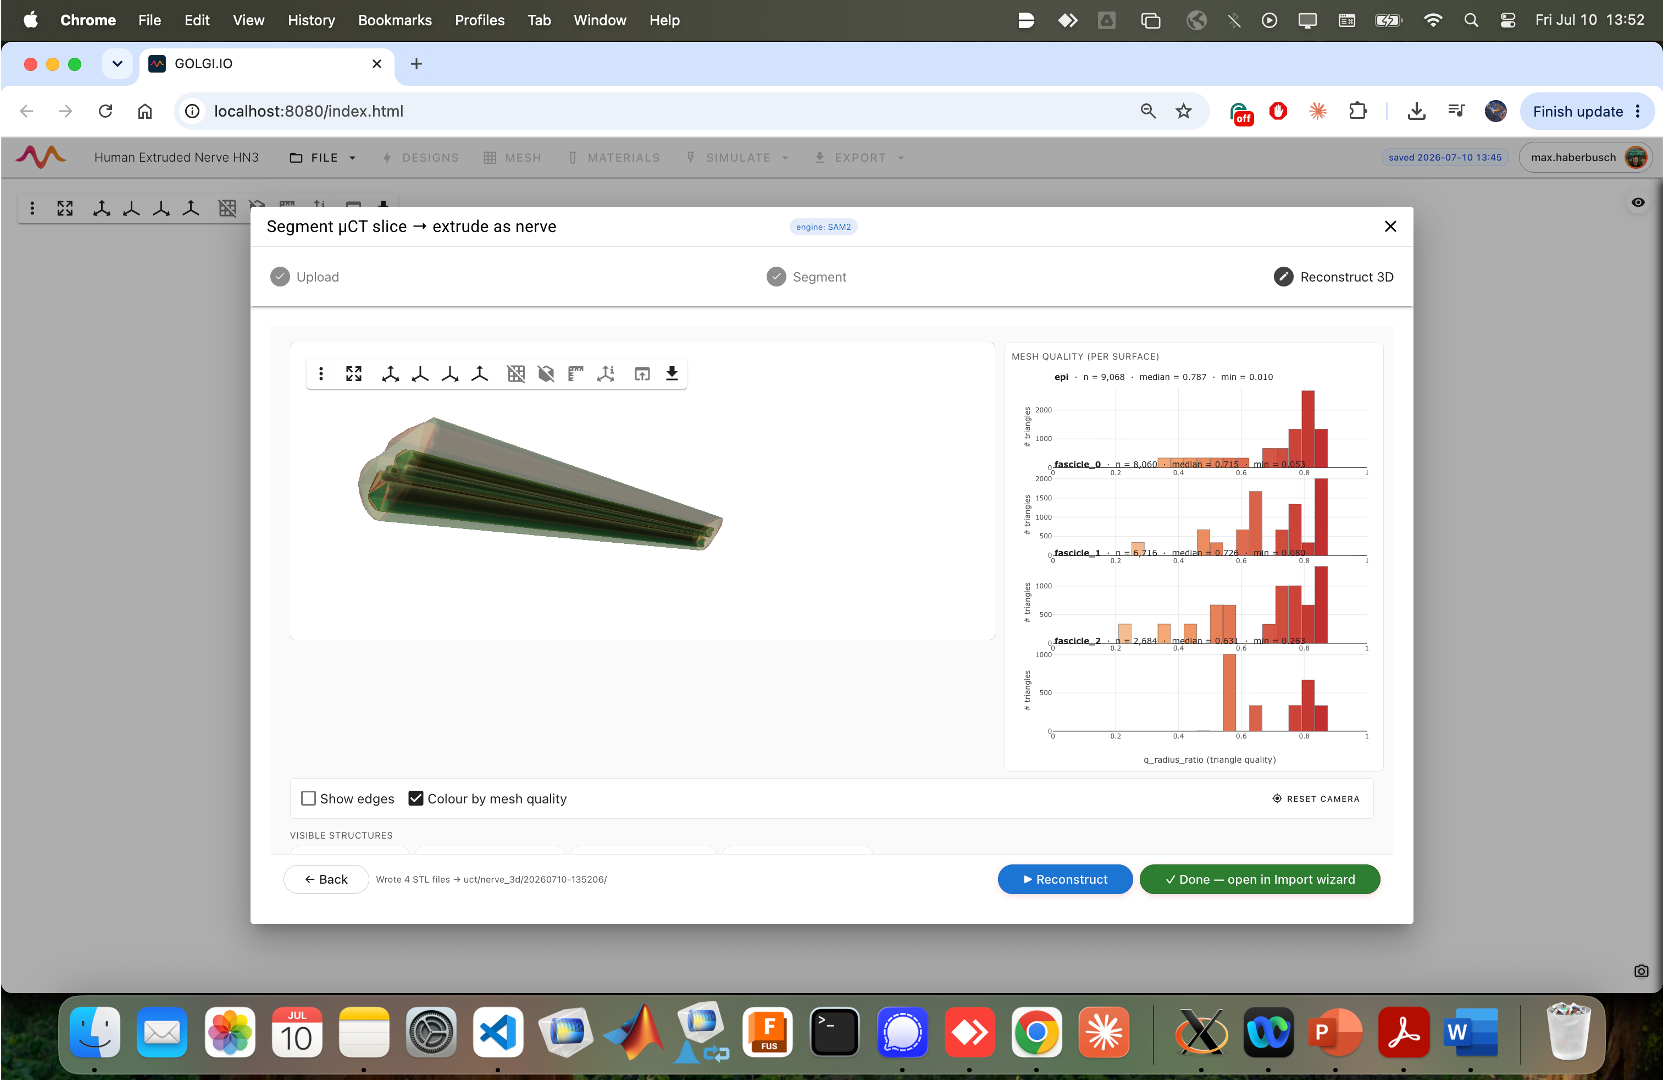The width and height of the screenshot is (1664, 1080).
Task: Click the 3D nerve model in the dialog viewer
Action: click(x=540, y=487)
